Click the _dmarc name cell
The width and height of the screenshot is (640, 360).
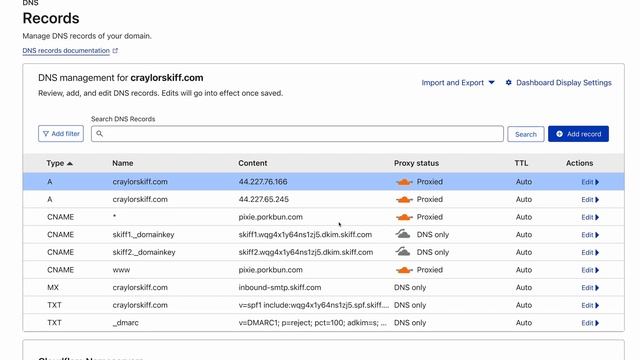click(126, 323)
